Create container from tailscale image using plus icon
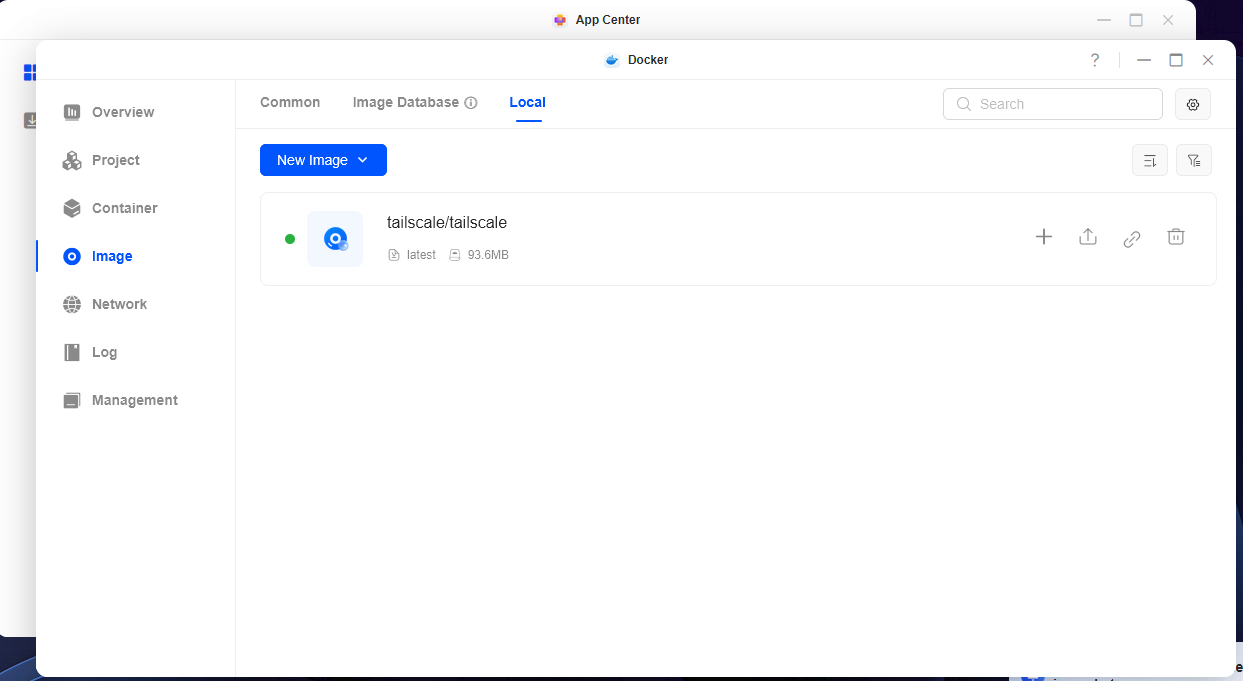The height and width of the screenshot is (681, 1243). click(x=1044, y=237)
